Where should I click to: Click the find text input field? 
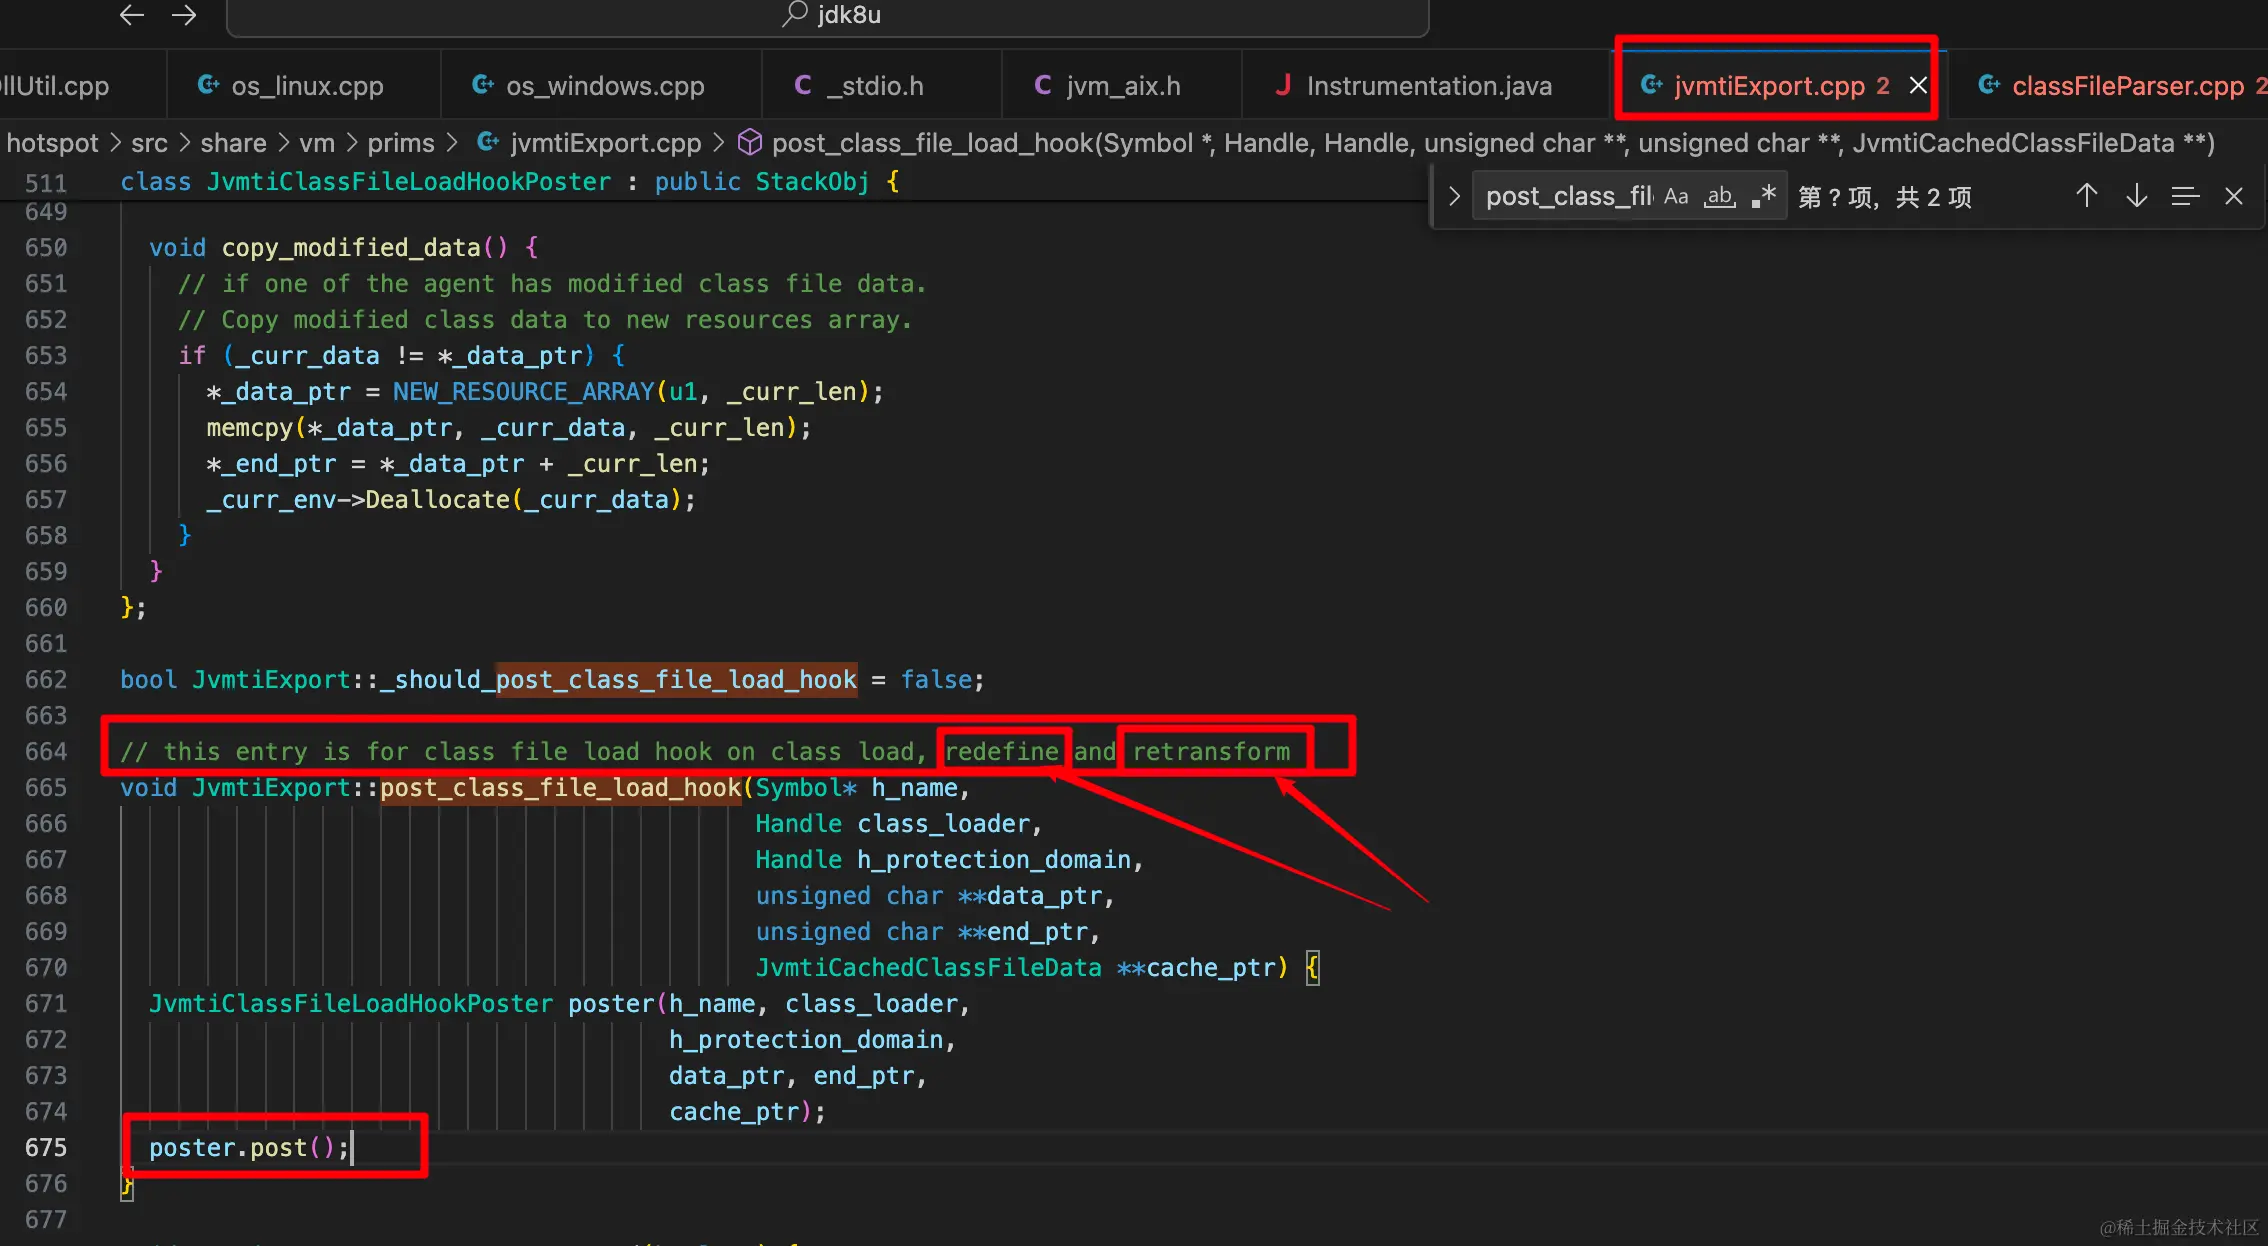tap(1566, 196)
